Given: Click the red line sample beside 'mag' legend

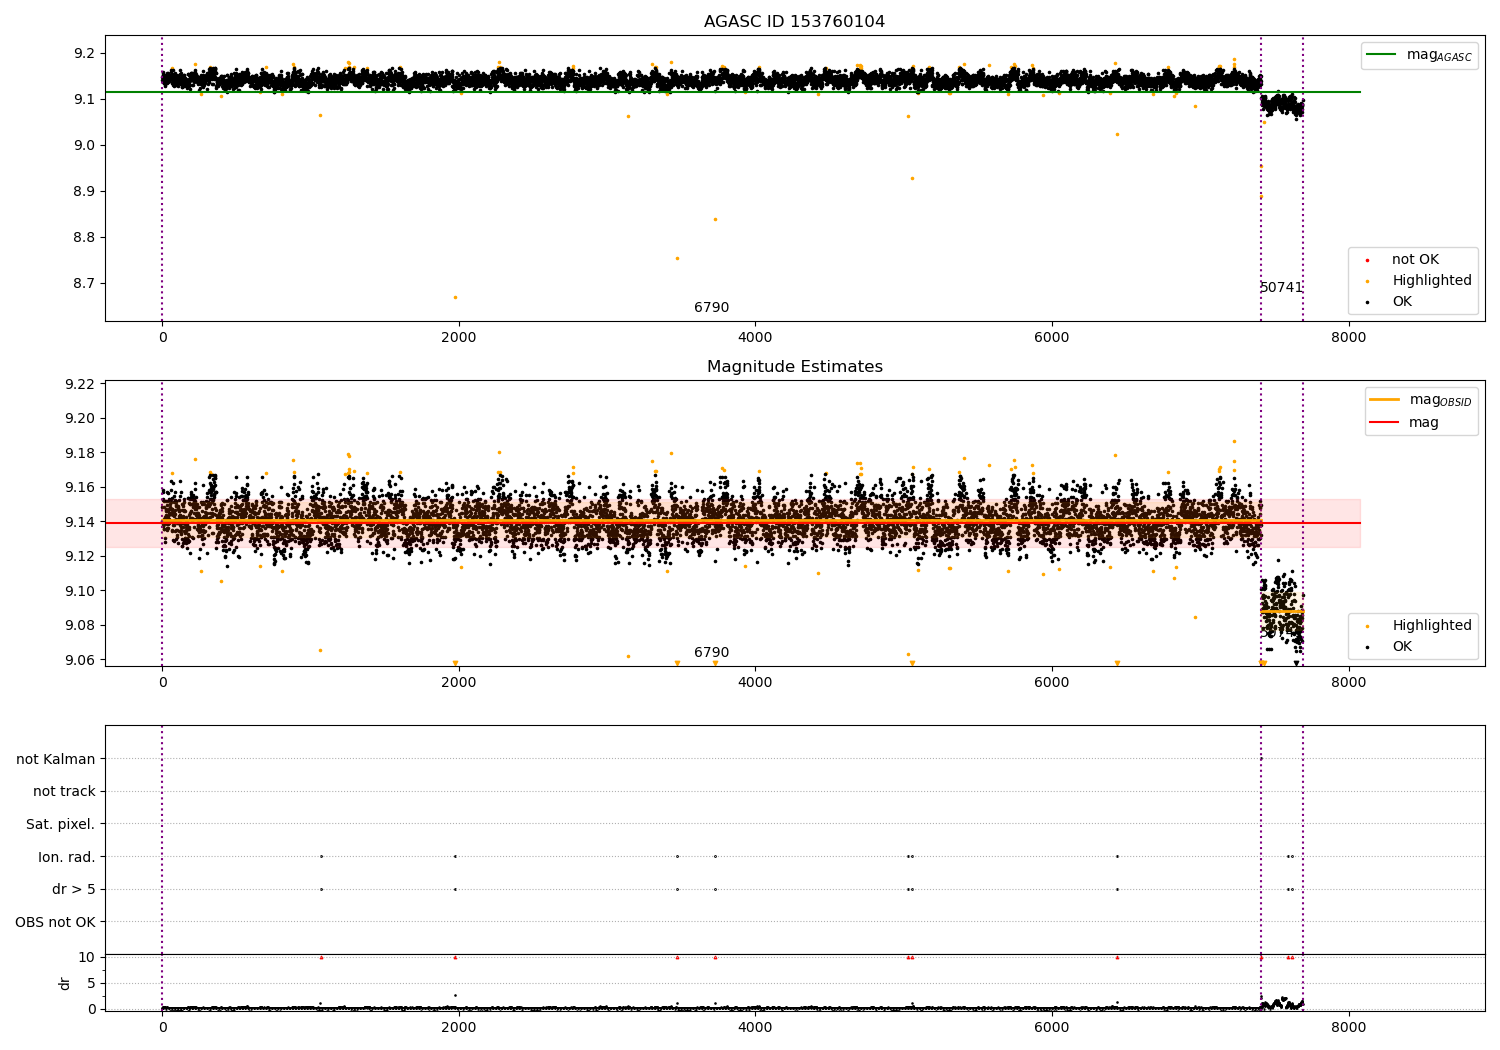Looking at the screenshot, I should (x=1385, y=422).
